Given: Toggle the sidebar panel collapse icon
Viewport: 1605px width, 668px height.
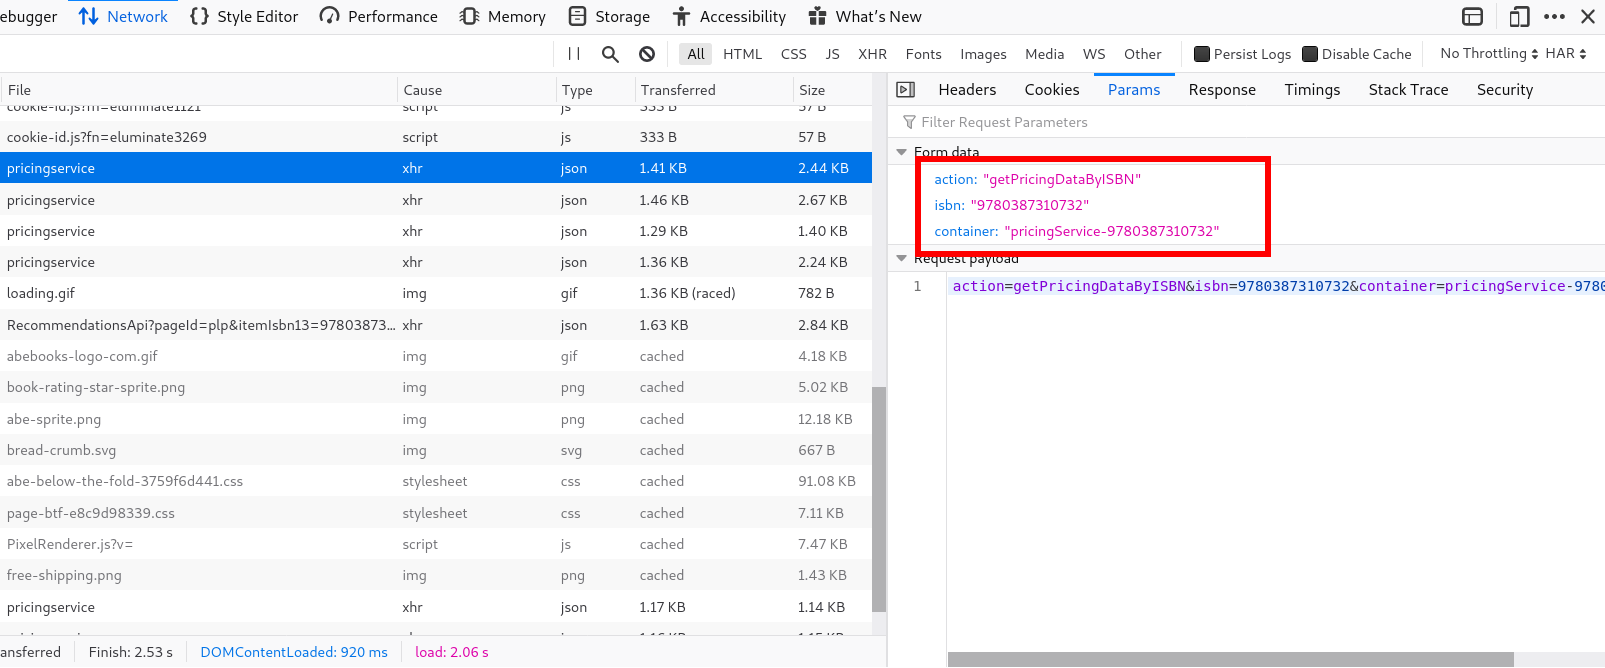Looking at the screenshot, I should pos(906,90).
